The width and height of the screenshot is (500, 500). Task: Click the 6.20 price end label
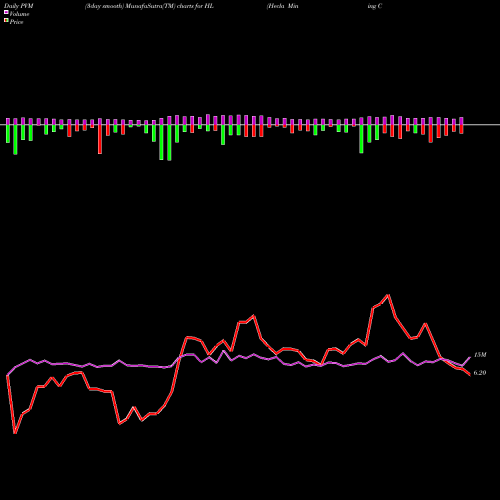pos(480,373)
